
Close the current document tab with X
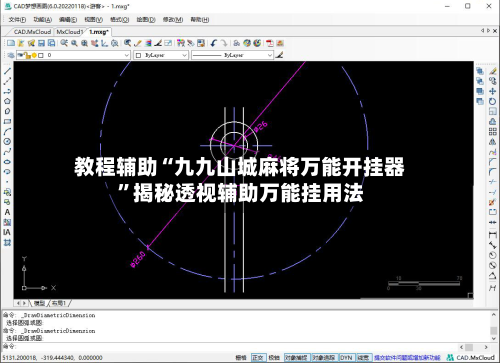click(x=495, y=31)
